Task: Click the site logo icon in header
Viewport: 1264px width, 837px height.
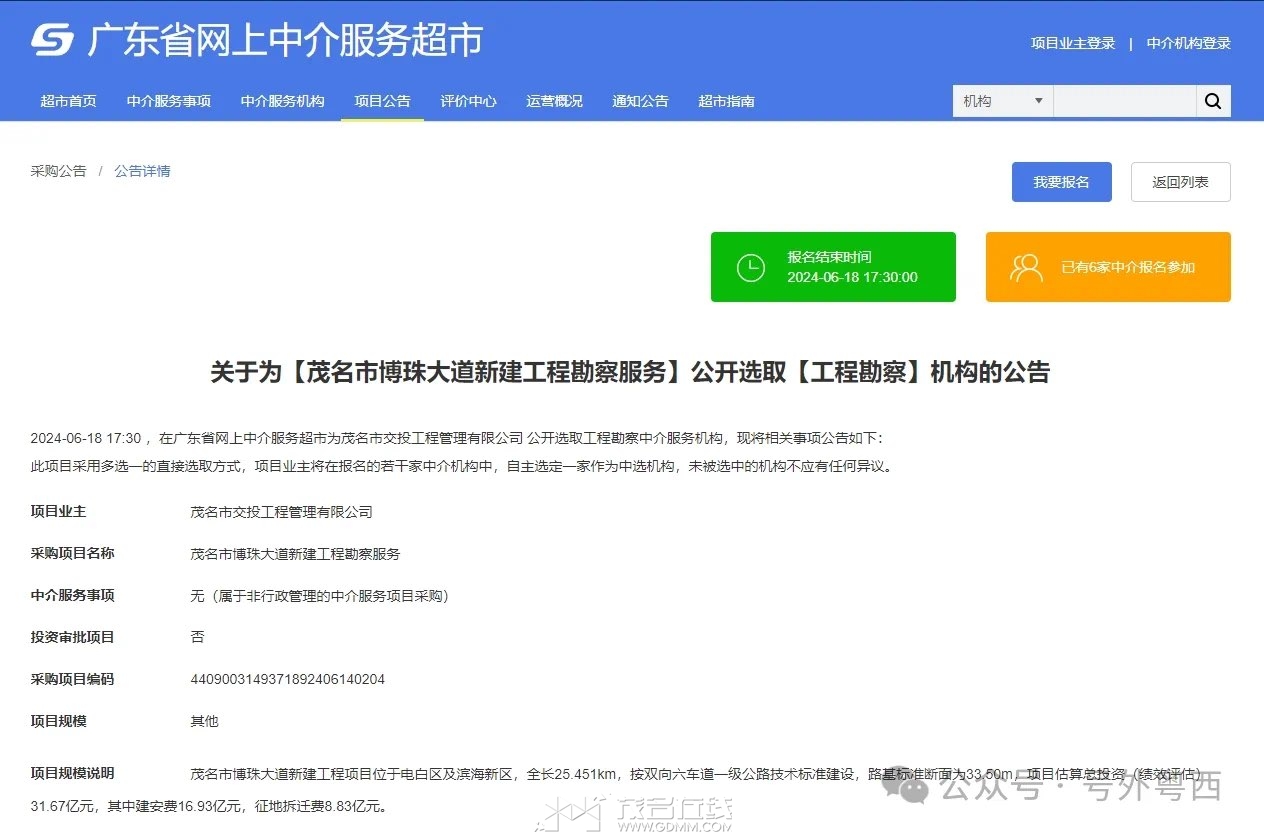Action: click(x=53, y=40)
